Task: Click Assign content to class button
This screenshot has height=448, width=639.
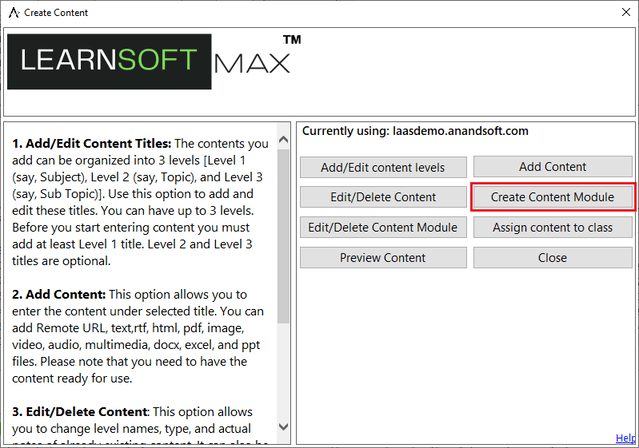Action: click(552, 227)
